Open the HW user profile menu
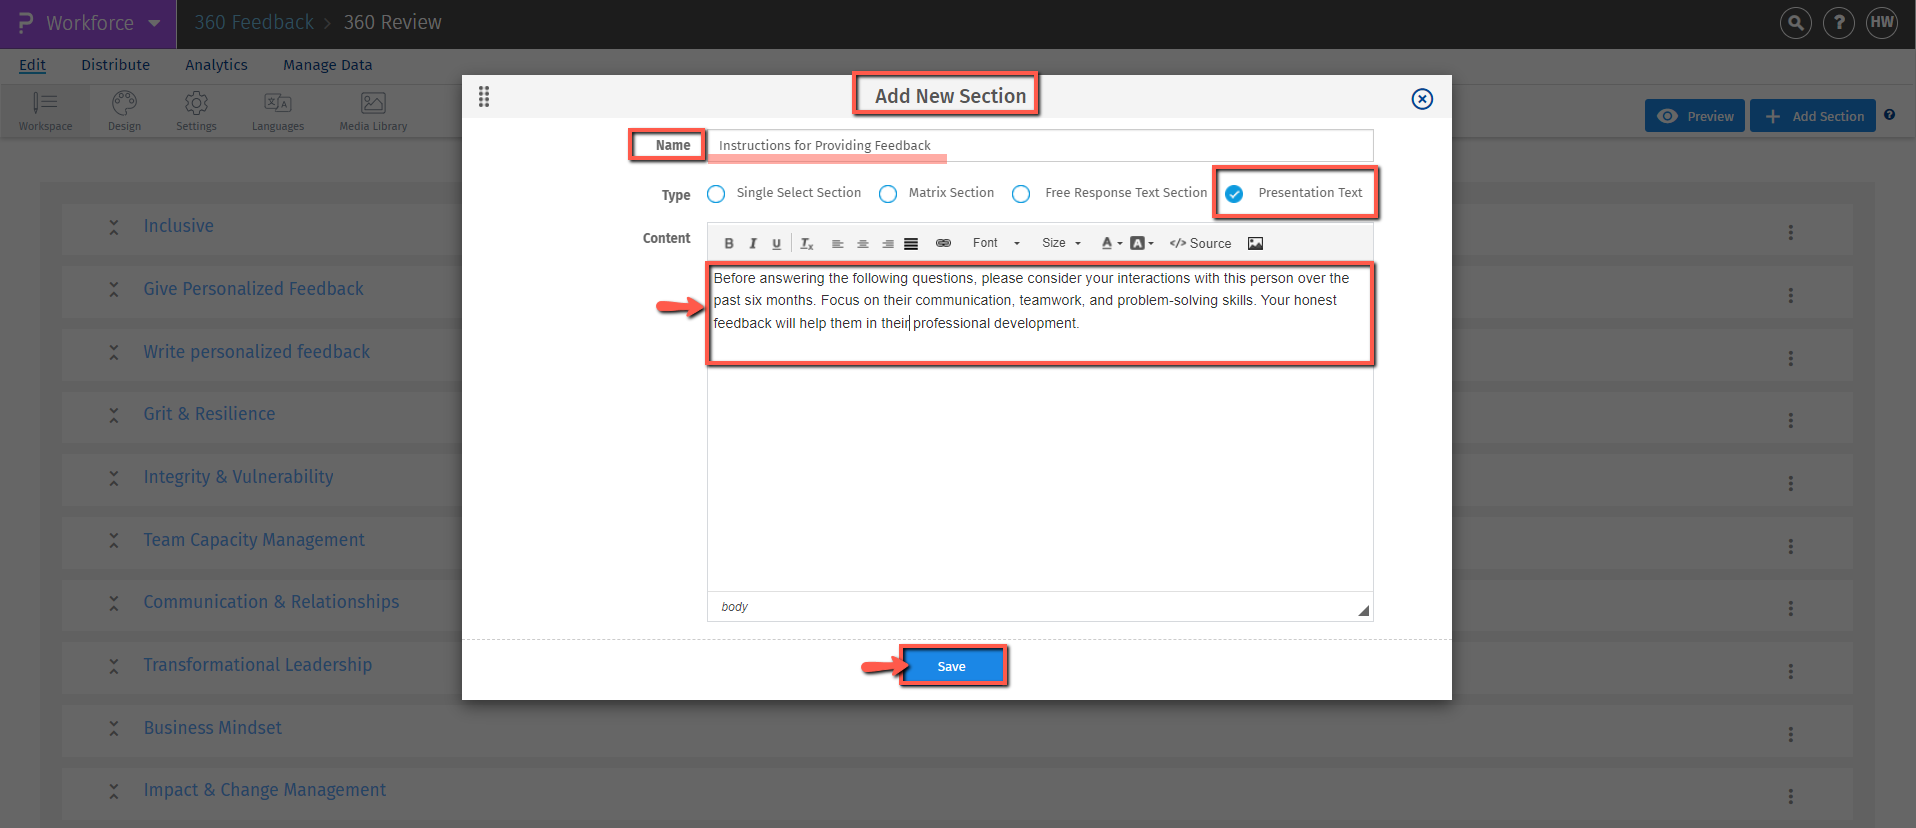The width and height of the screenshot is (1916, 828). tap(1882, 22)
